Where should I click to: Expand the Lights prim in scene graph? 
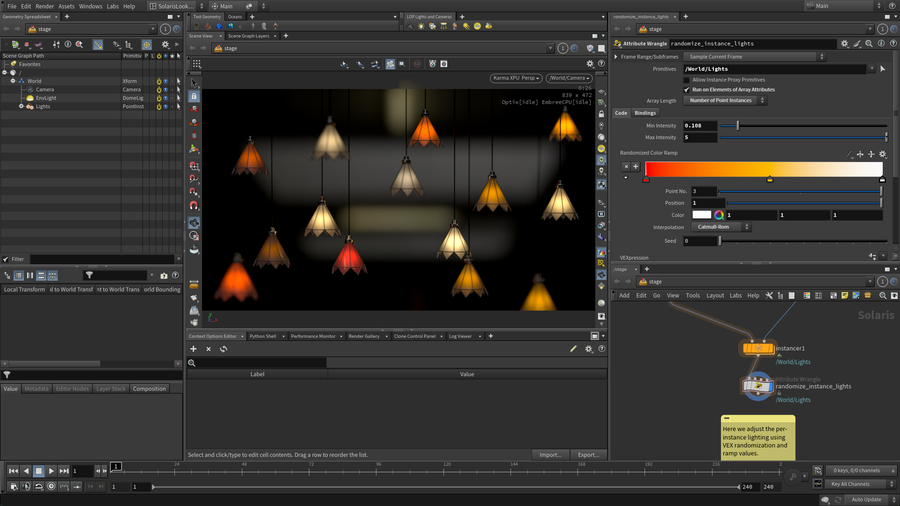pyautogui.click(x=21, y=106)
